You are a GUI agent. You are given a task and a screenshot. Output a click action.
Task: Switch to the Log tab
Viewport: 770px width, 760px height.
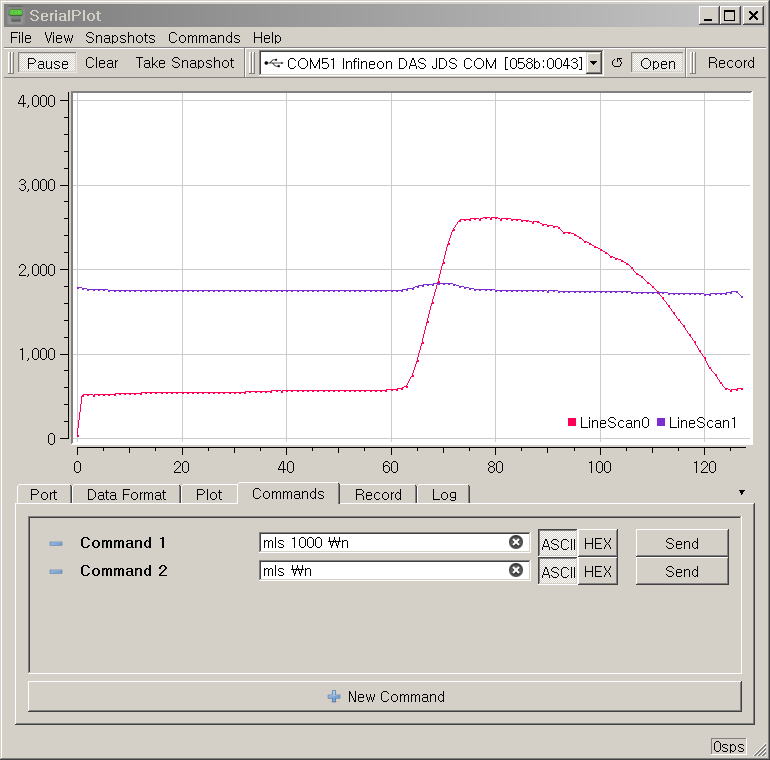point(444,494)
